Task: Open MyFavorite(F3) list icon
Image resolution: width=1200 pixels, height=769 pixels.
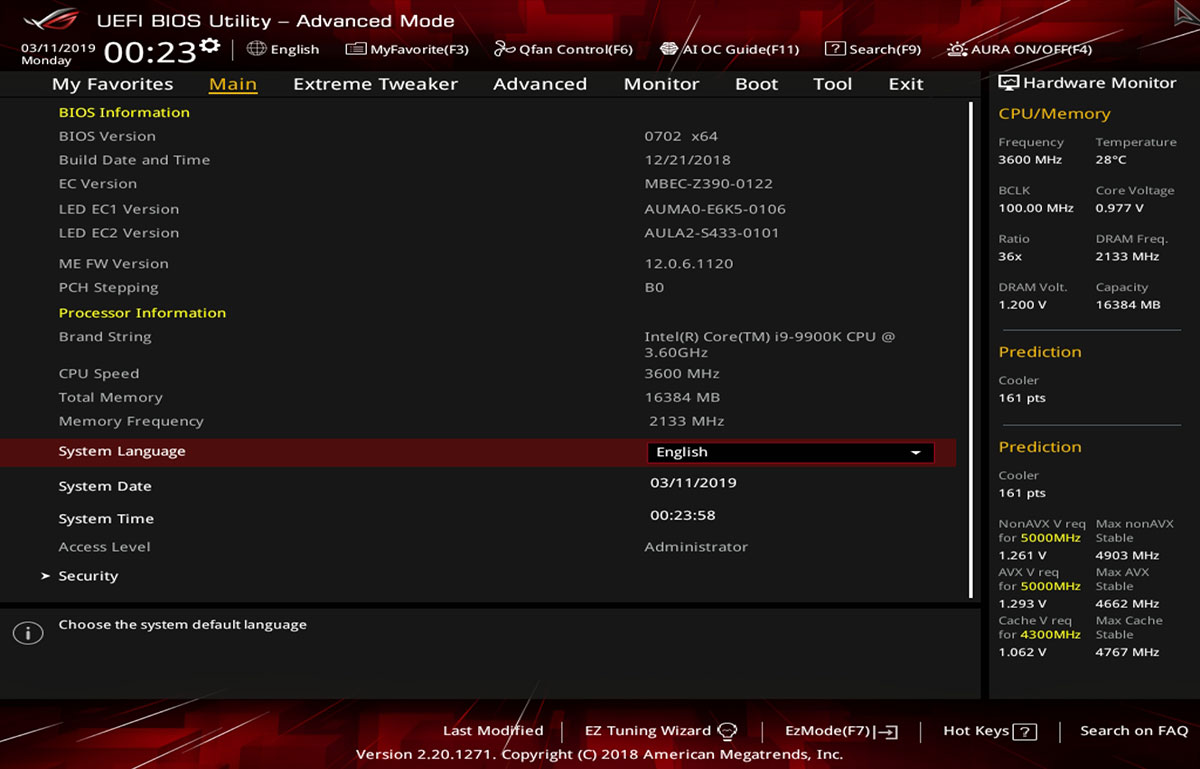Action: click(355, 49)
